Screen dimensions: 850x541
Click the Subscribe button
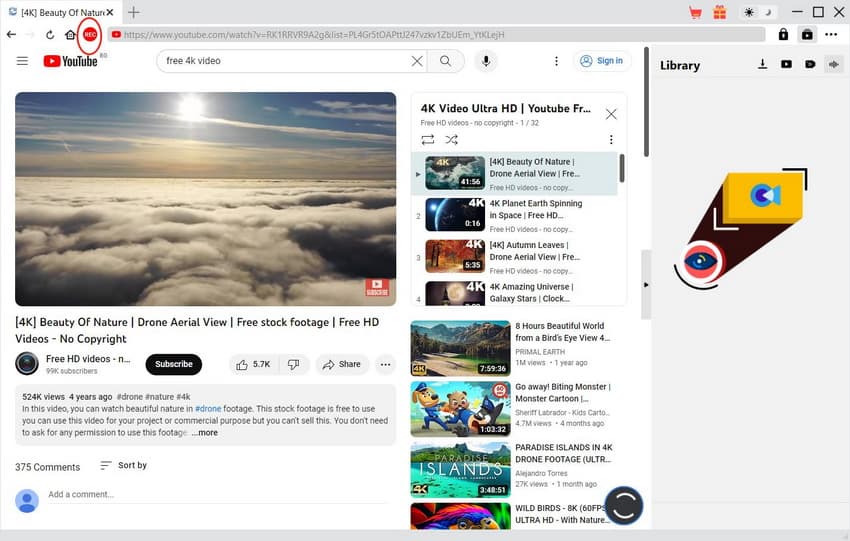pos(173,364)
